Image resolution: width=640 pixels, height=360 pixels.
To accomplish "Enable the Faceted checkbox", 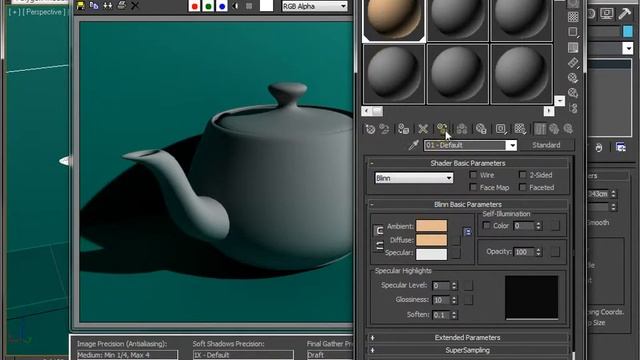I will coord(522,187).
